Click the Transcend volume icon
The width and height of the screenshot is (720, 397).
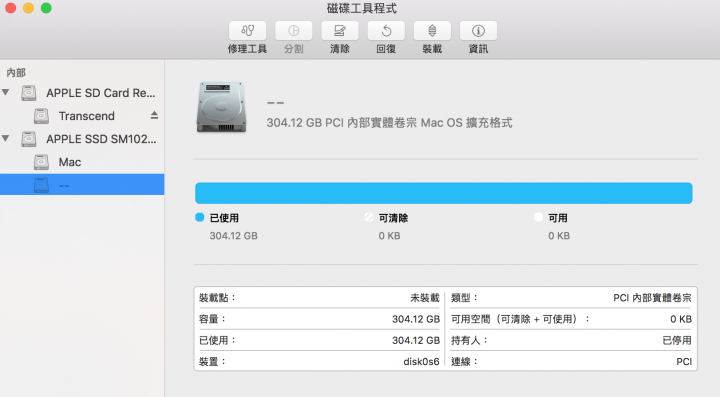point(41,116)
